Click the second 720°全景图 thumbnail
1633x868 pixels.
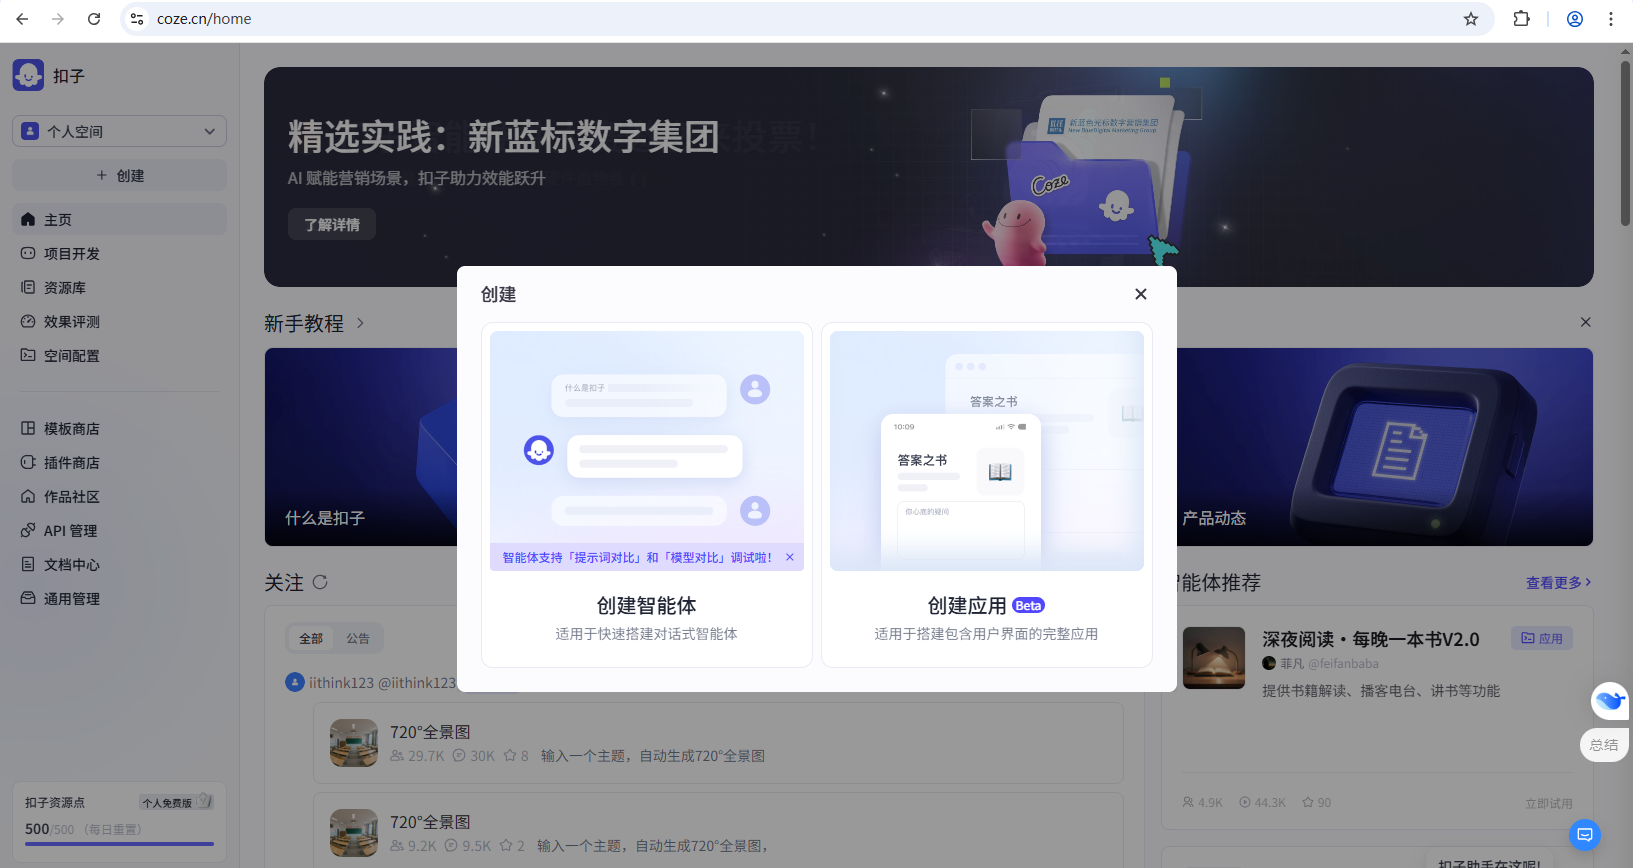[x=354, y=833]
